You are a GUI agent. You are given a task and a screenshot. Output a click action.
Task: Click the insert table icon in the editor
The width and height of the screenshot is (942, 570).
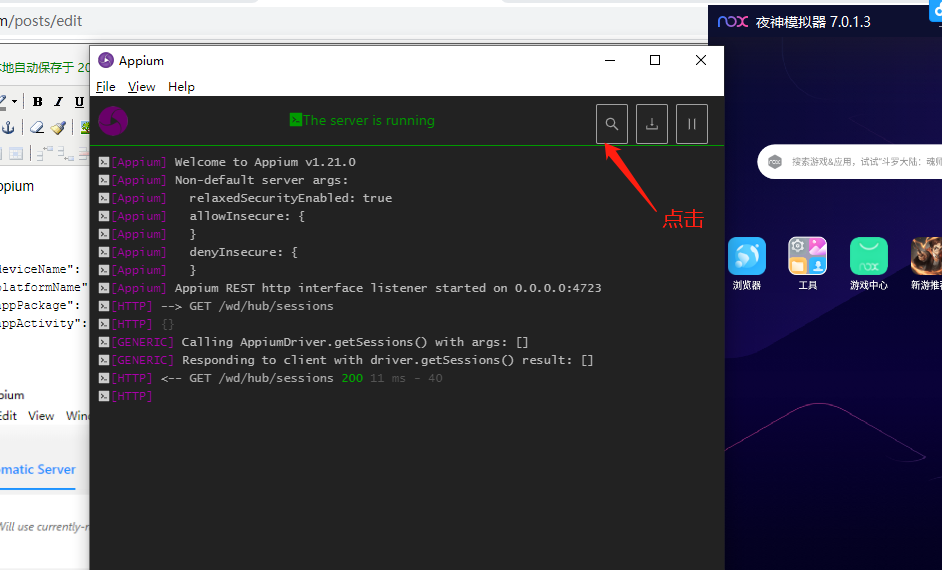point(16,154)
